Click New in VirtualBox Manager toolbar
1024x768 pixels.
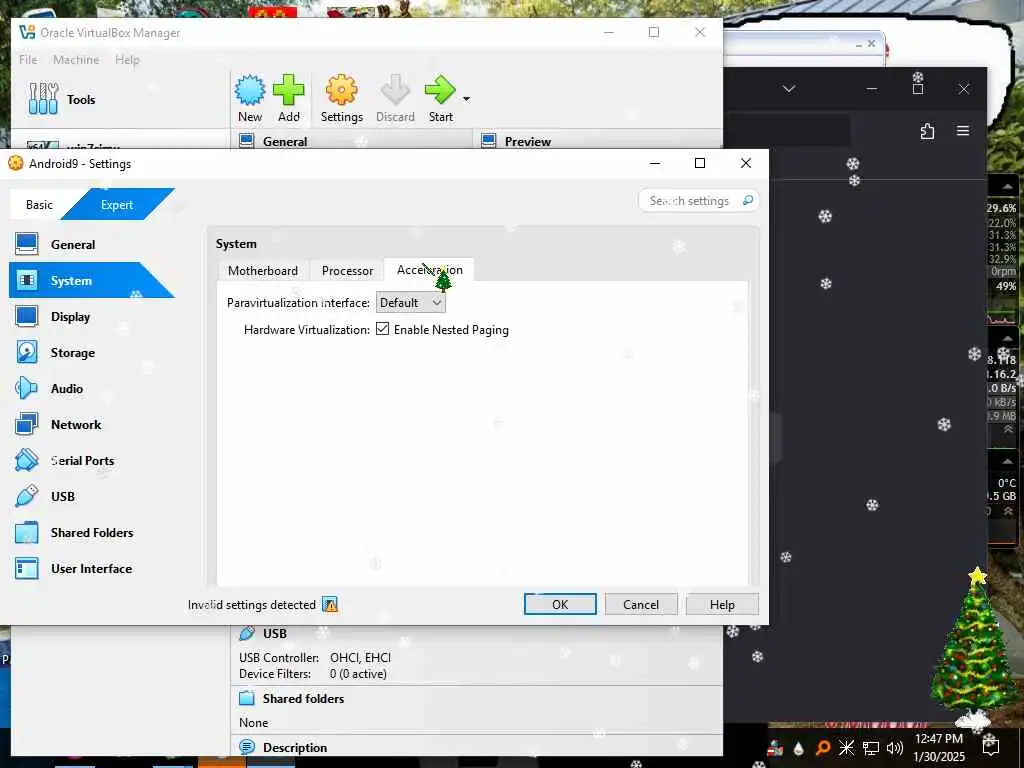(250, 99)
